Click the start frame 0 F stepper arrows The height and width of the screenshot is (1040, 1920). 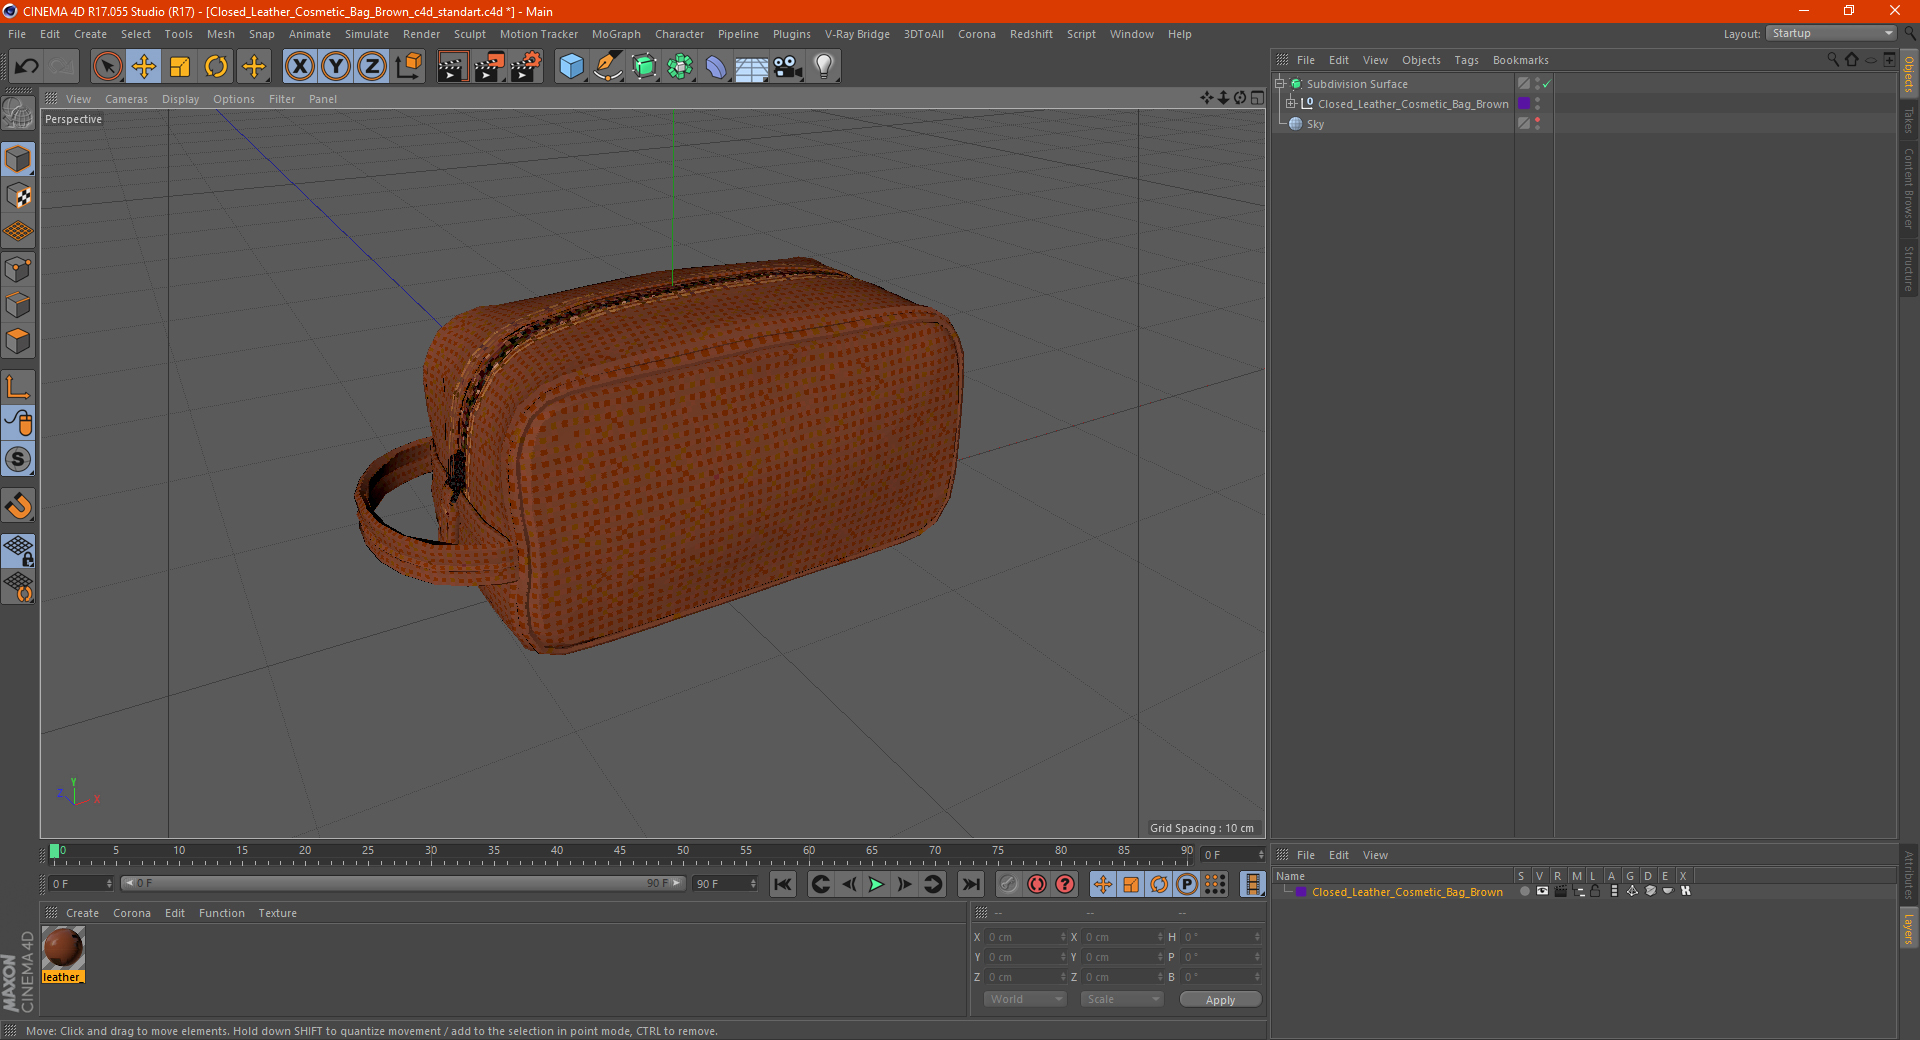point(109,884)
